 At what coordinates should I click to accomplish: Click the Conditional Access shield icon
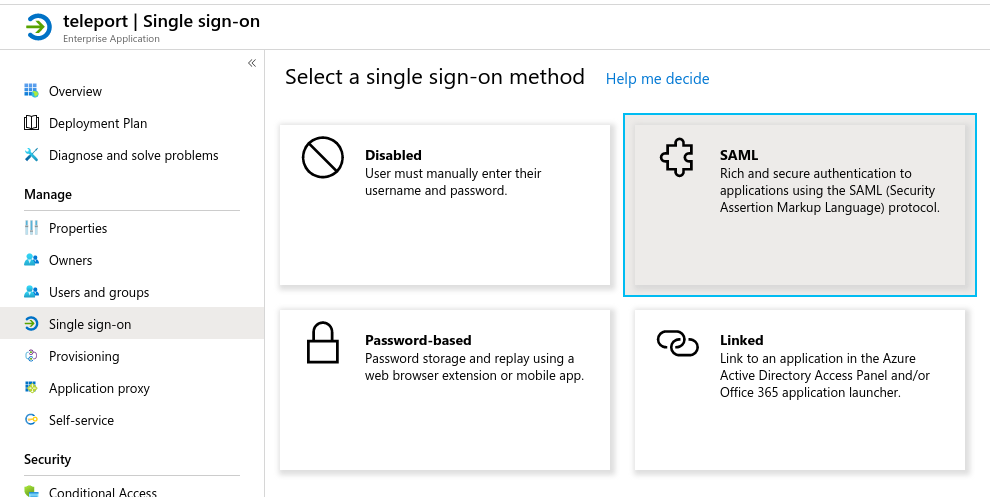click(x=31, y=491)
